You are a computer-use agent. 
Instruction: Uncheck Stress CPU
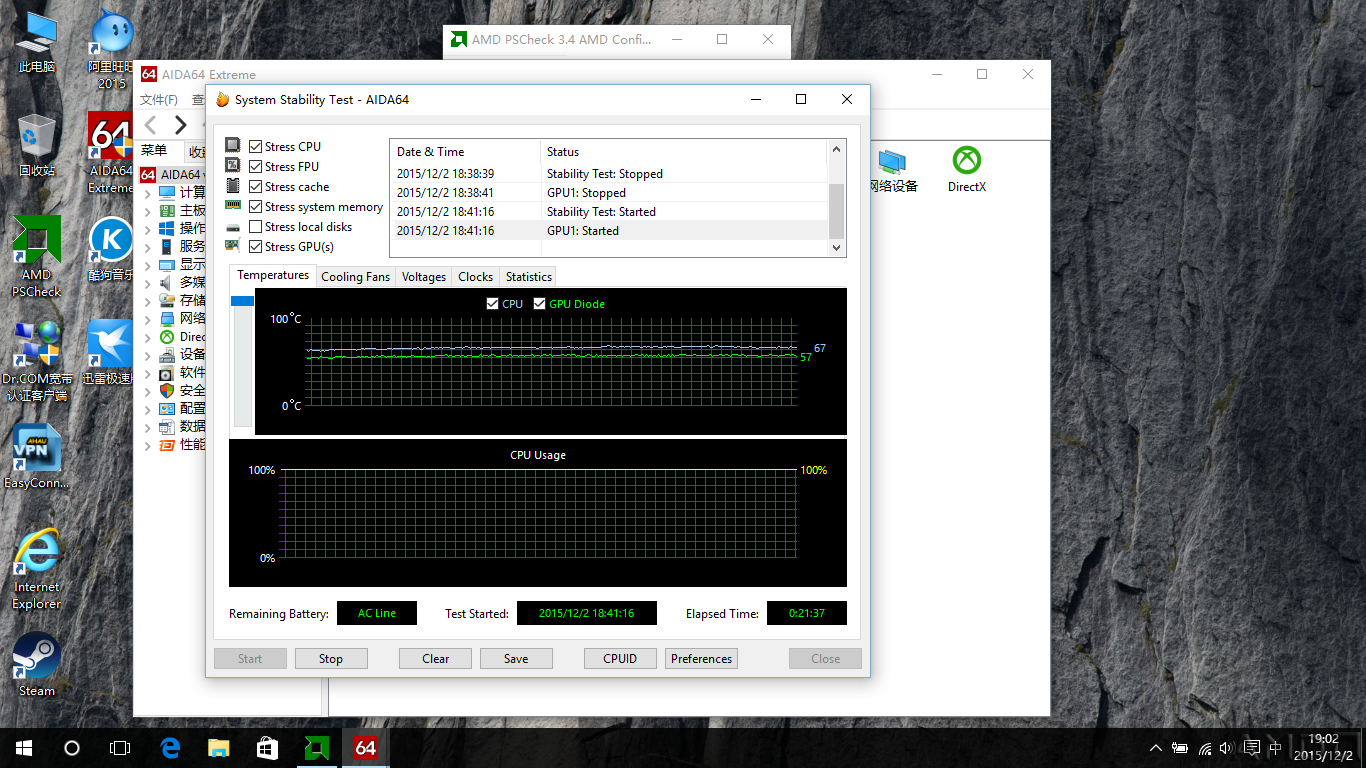255,147
